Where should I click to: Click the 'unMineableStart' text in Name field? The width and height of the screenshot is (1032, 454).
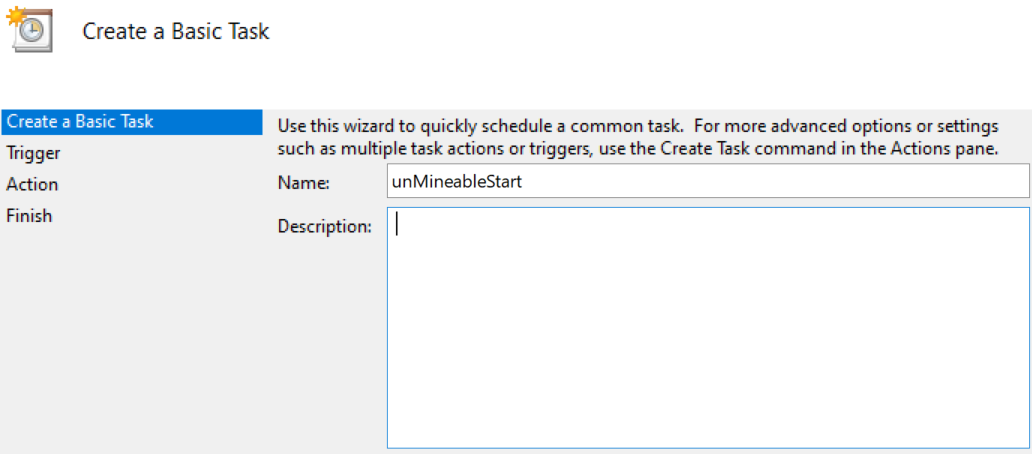(457, 182)
